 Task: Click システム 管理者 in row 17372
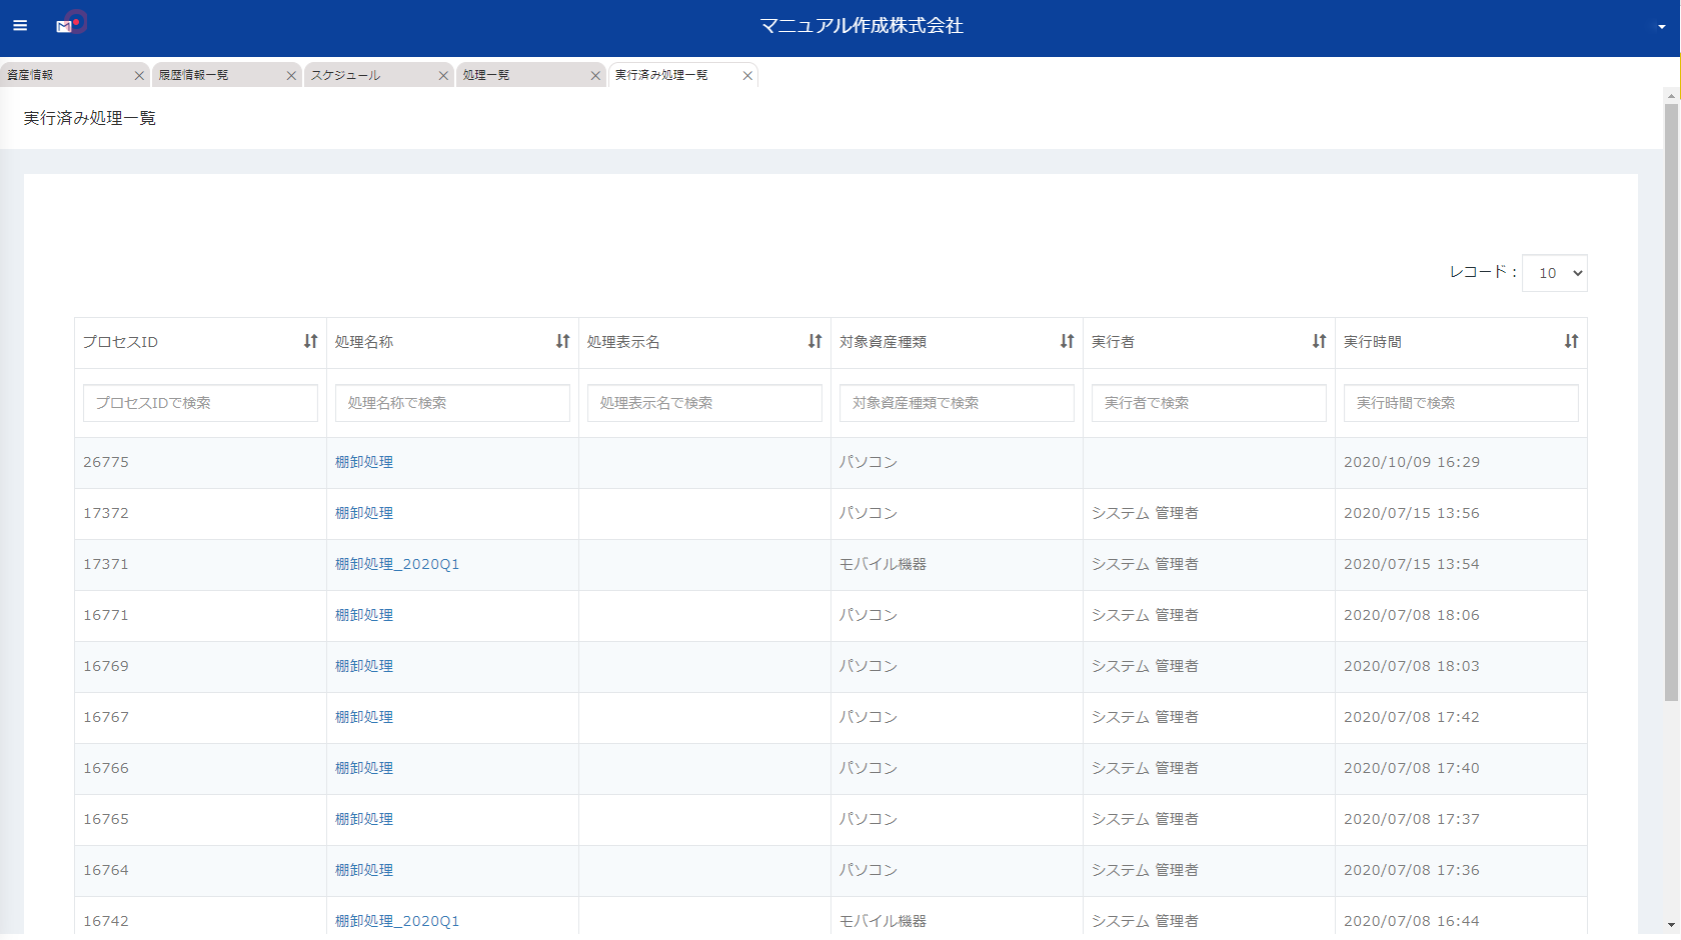[1145, 513]
